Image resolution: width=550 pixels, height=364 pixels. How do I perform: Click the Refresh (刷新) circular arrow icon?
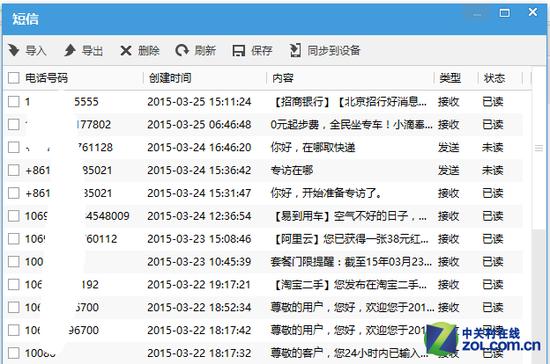coord(182,51)
